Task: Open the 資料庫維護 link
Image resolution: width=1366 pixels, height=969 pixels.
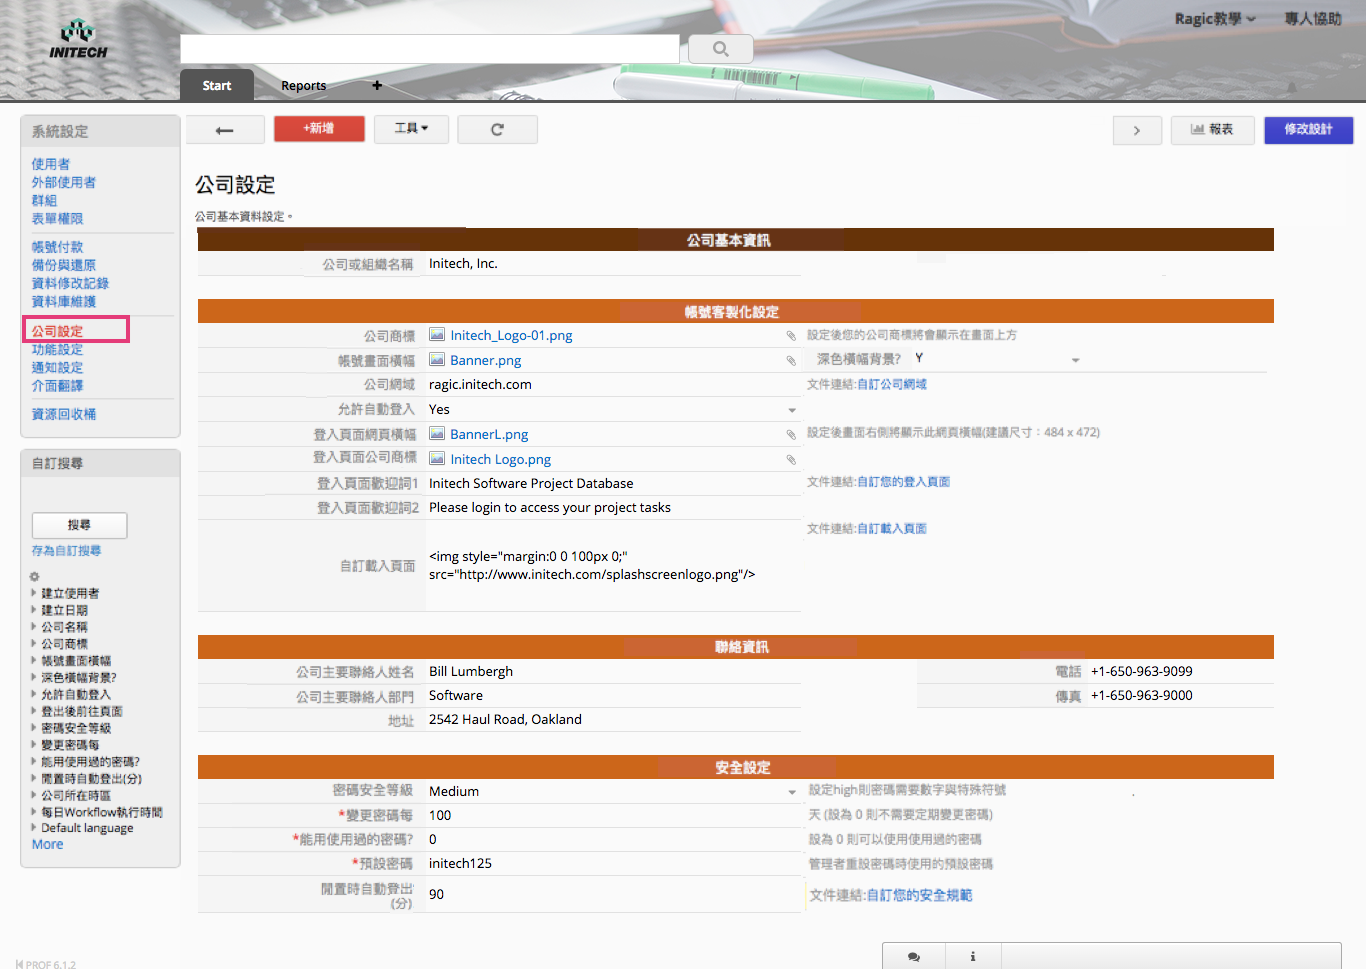Action: (x=64, y=301)
